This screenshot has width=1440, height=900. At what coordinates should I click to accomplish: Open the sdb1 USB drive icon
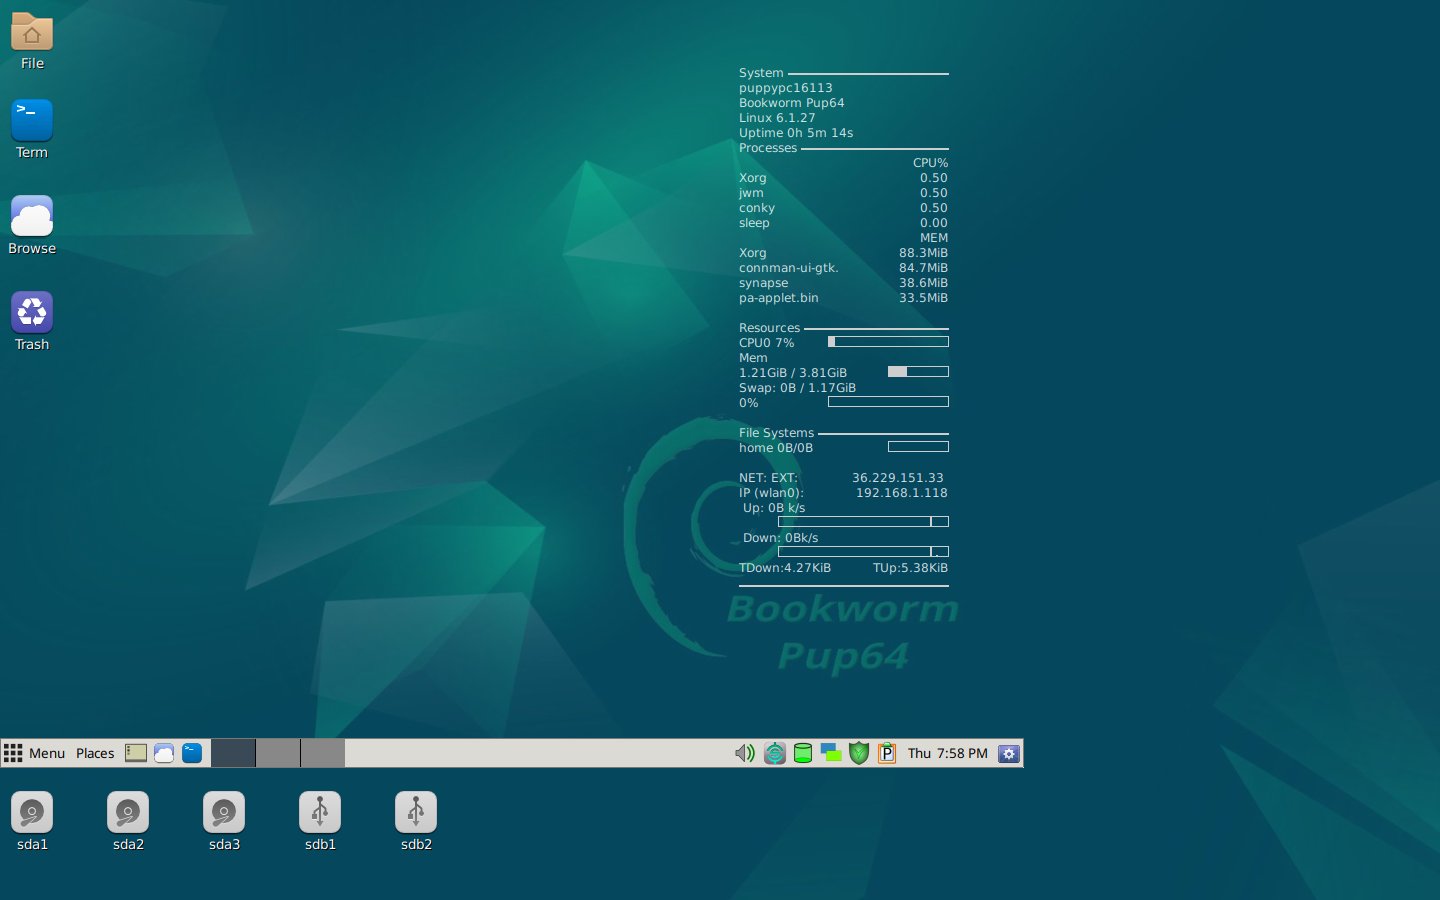click(320, 812)
